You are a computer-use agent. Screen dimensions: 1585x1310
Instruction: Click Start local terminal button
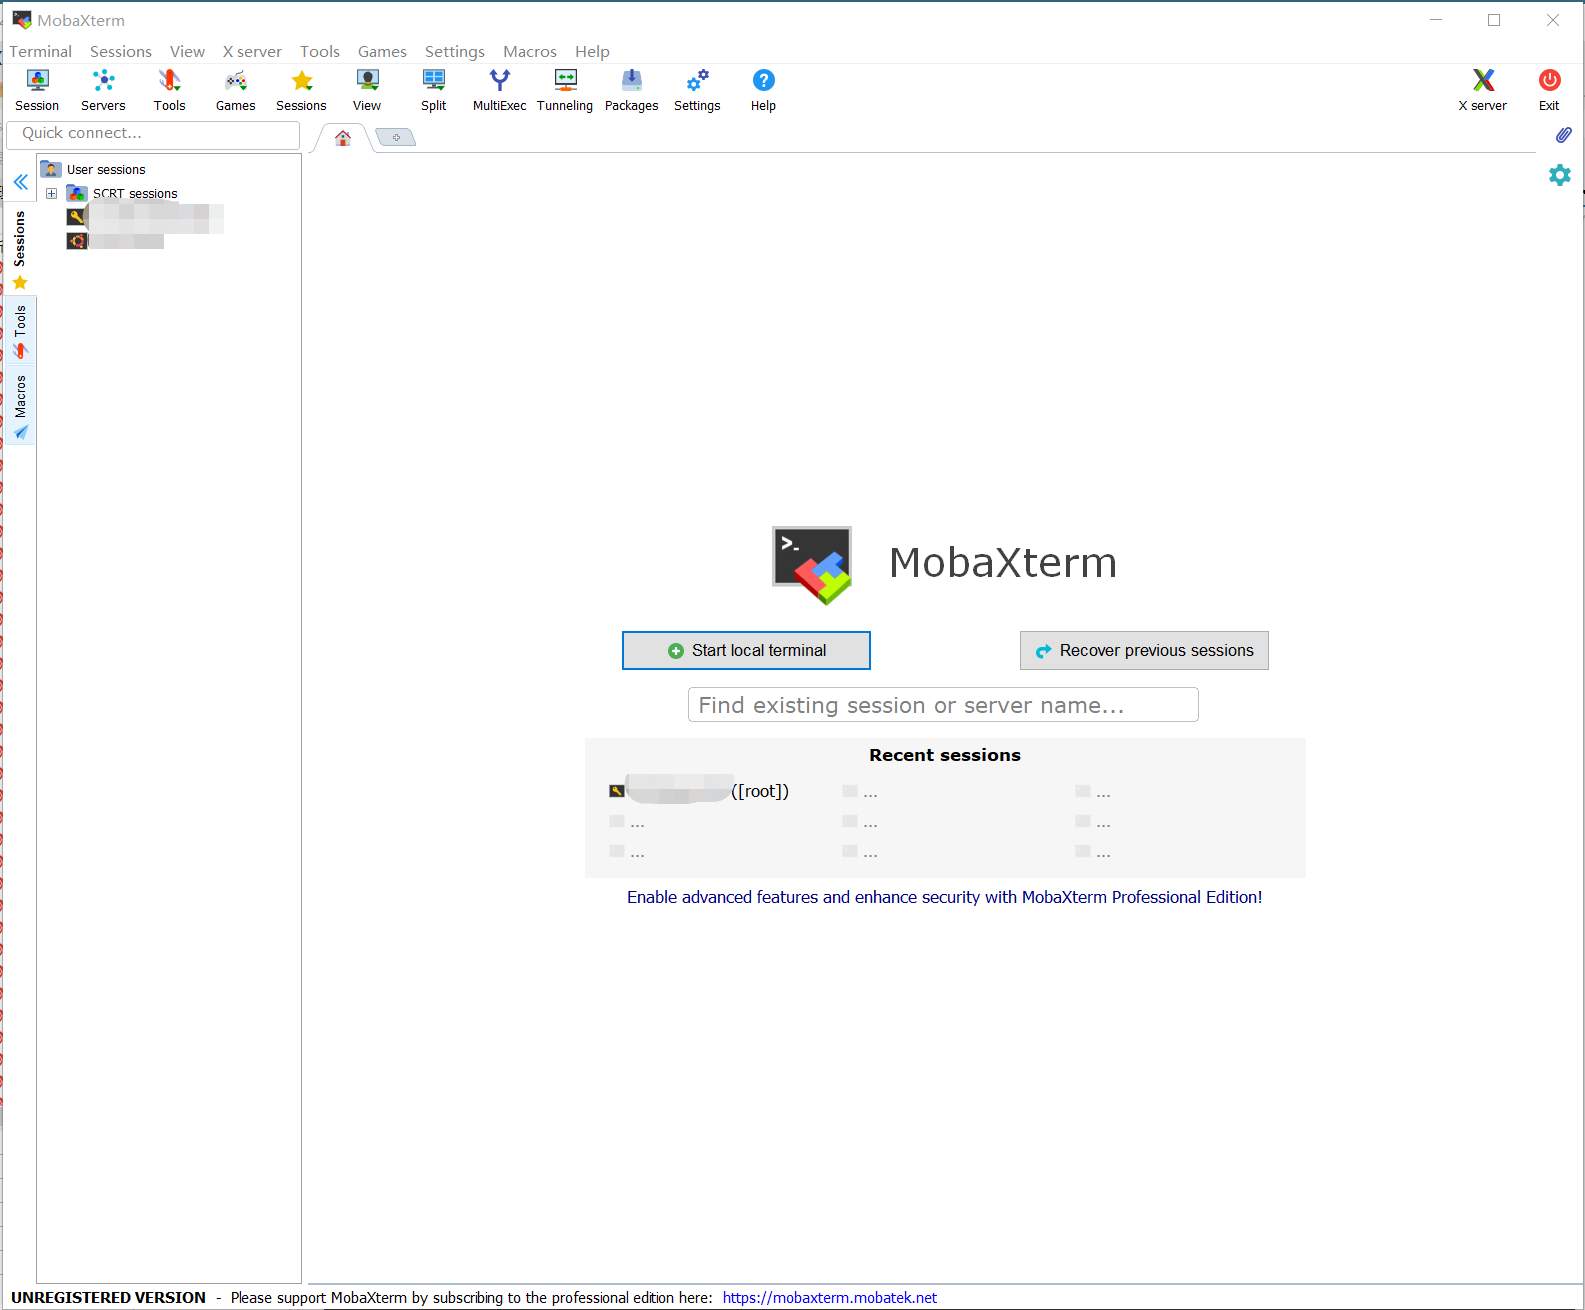(746, 650)
